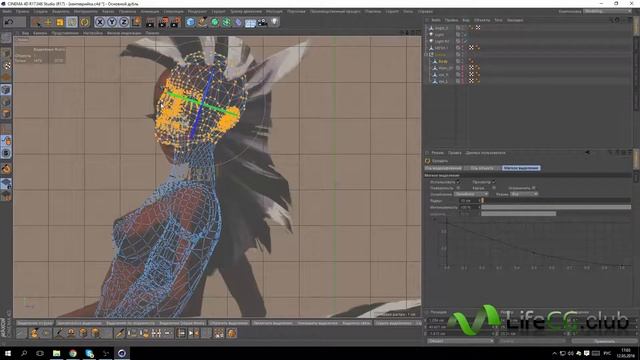Toggle Restrict checkbox in soft selection
Viewport: 640px width, 360px height.
[533, 188]
